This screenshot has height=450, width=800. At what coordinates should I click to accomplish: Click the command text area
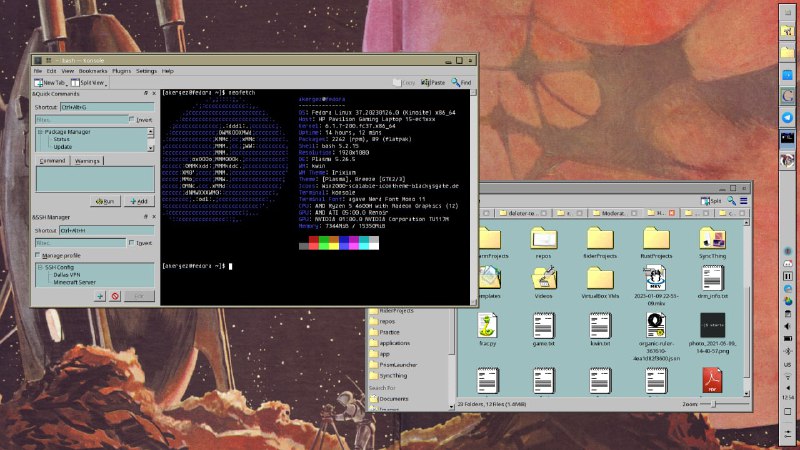95,179
